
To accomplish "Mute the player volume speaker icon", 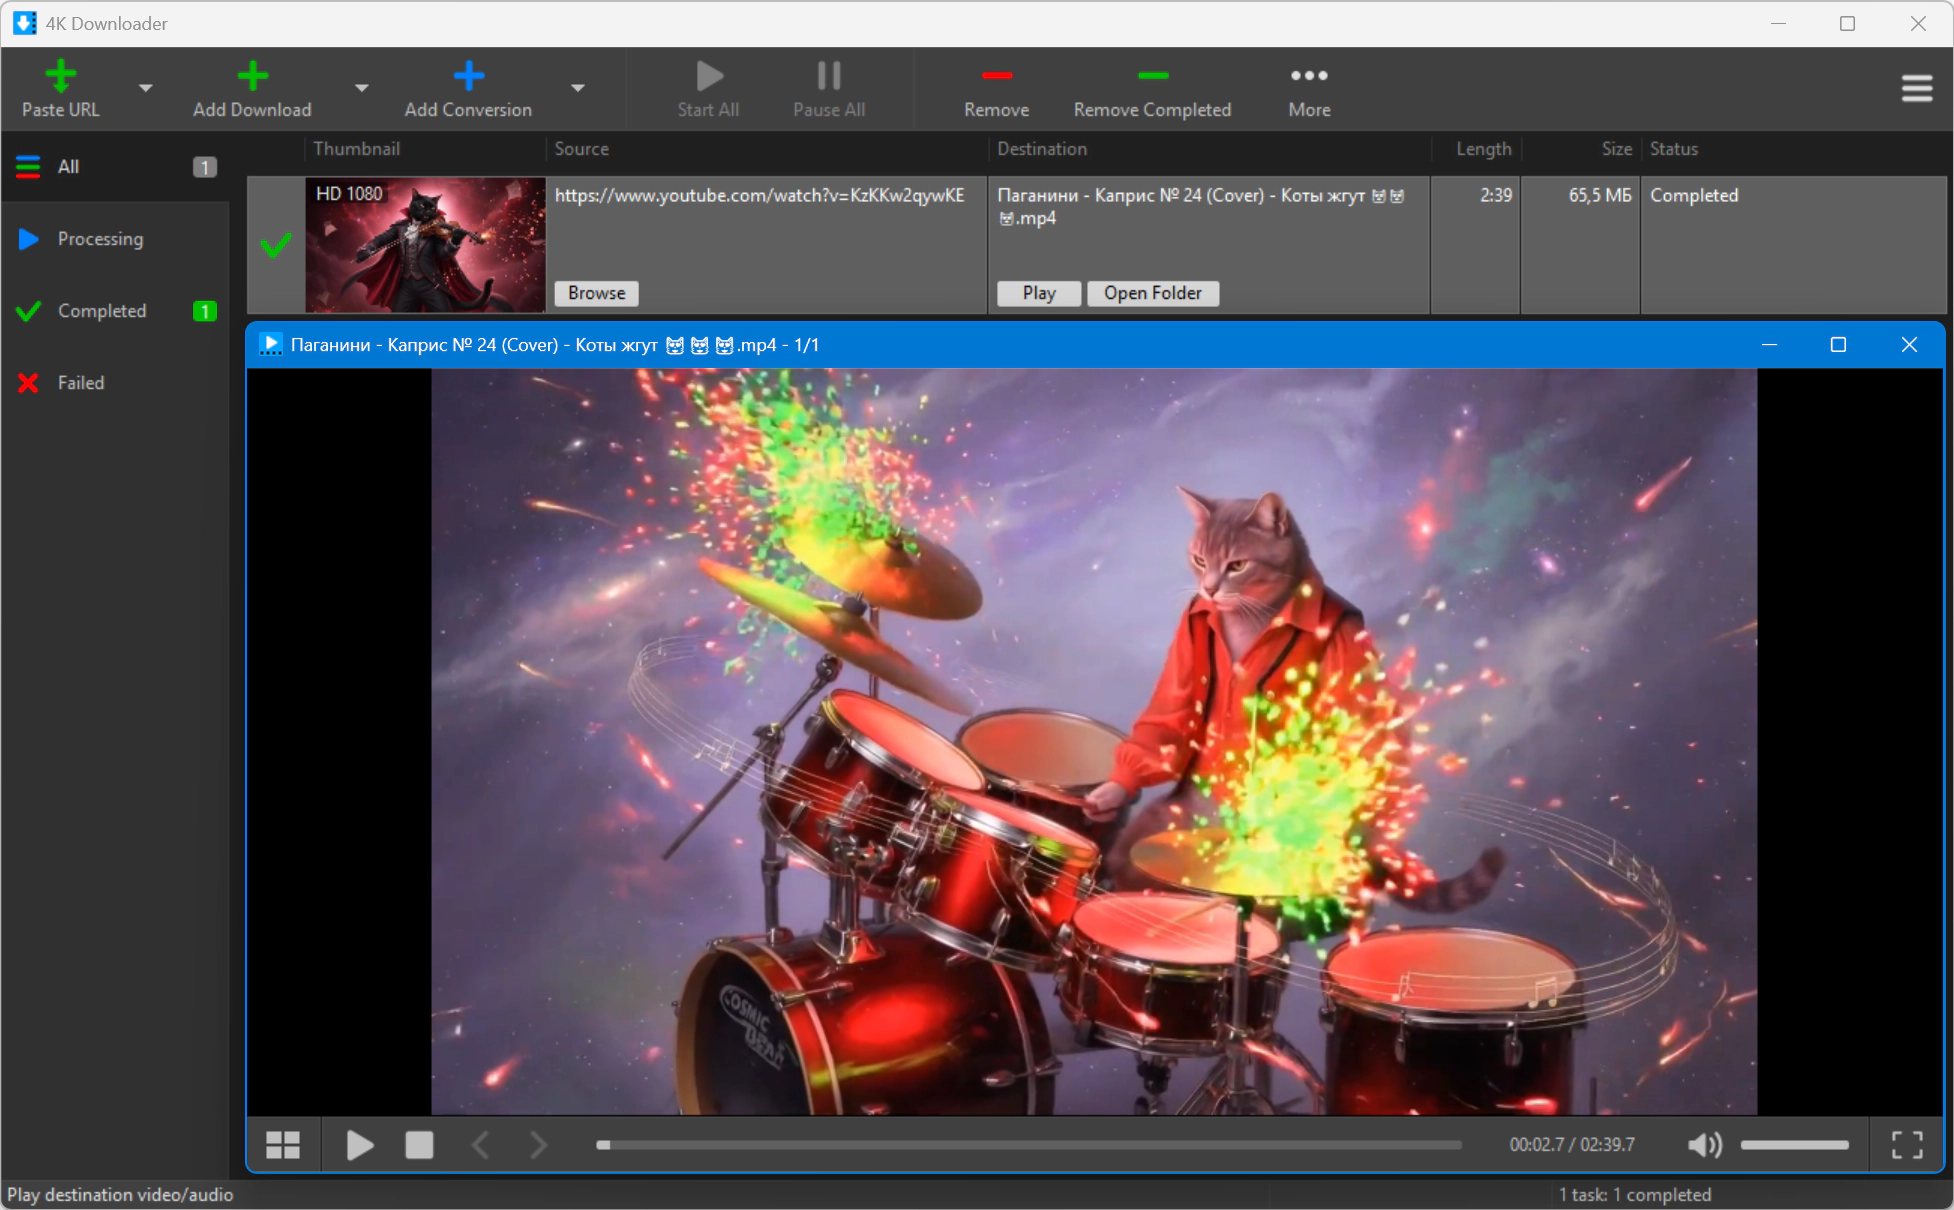I will [1704, 1145].
